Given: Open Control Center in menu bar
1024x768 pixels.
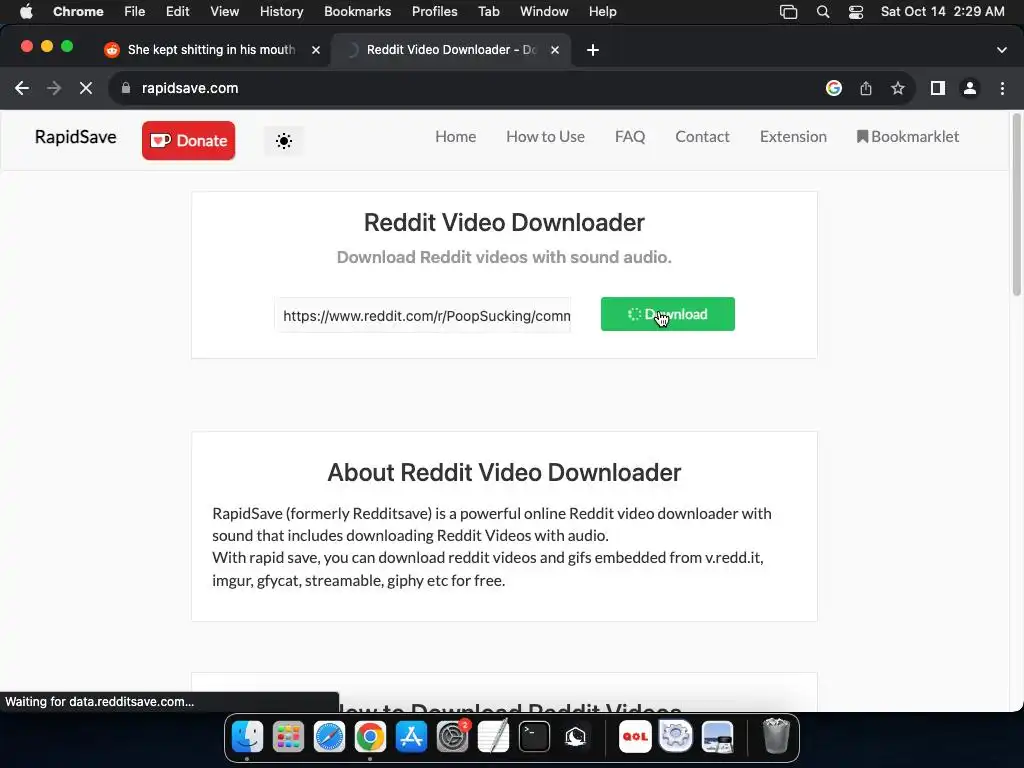Looking at the screenshot, I should click(x=856, y=12).
